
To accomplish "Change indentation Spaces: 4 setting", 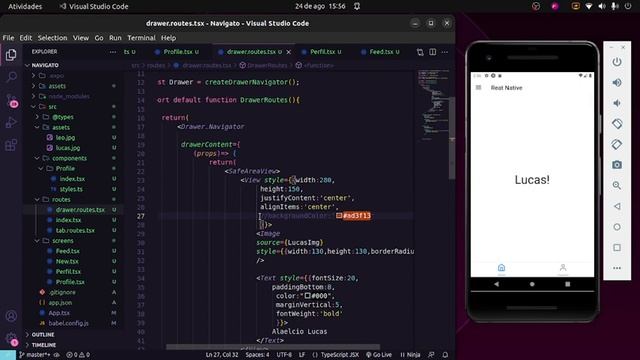I will pyautogui.click(x=257, y=355).
